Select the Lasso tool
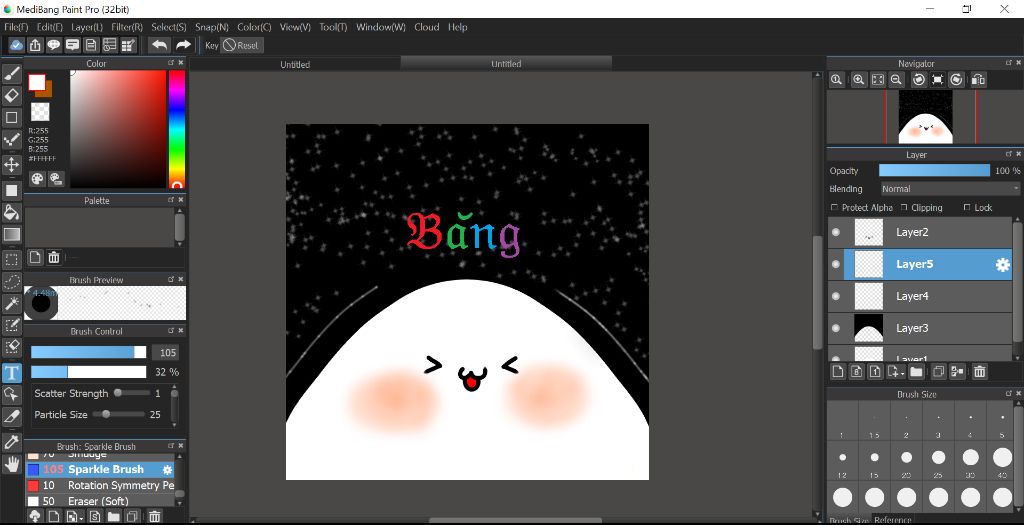Screen dimensions: 1024x525 point(12,281)
